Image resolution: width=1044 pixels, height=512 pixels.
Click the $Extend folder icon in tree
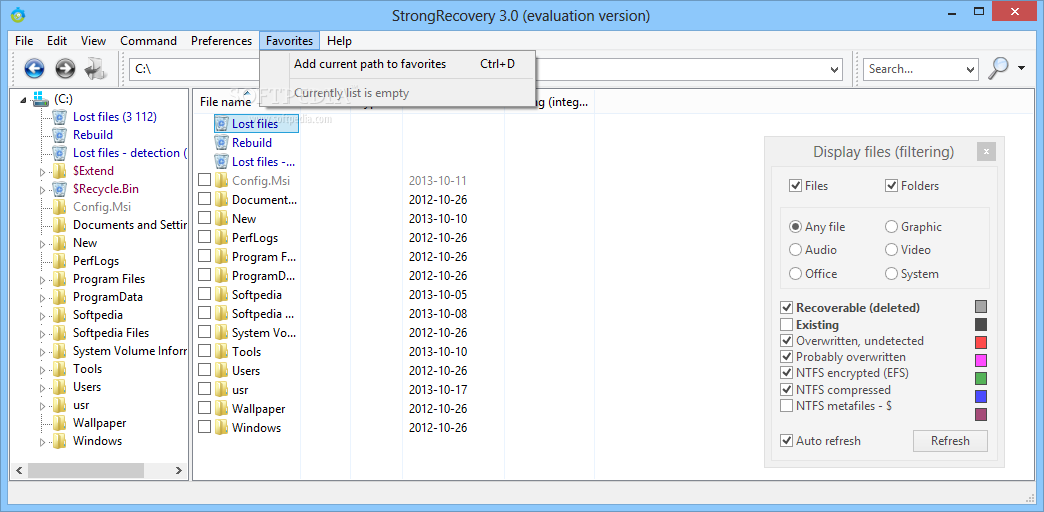[60, 171]
